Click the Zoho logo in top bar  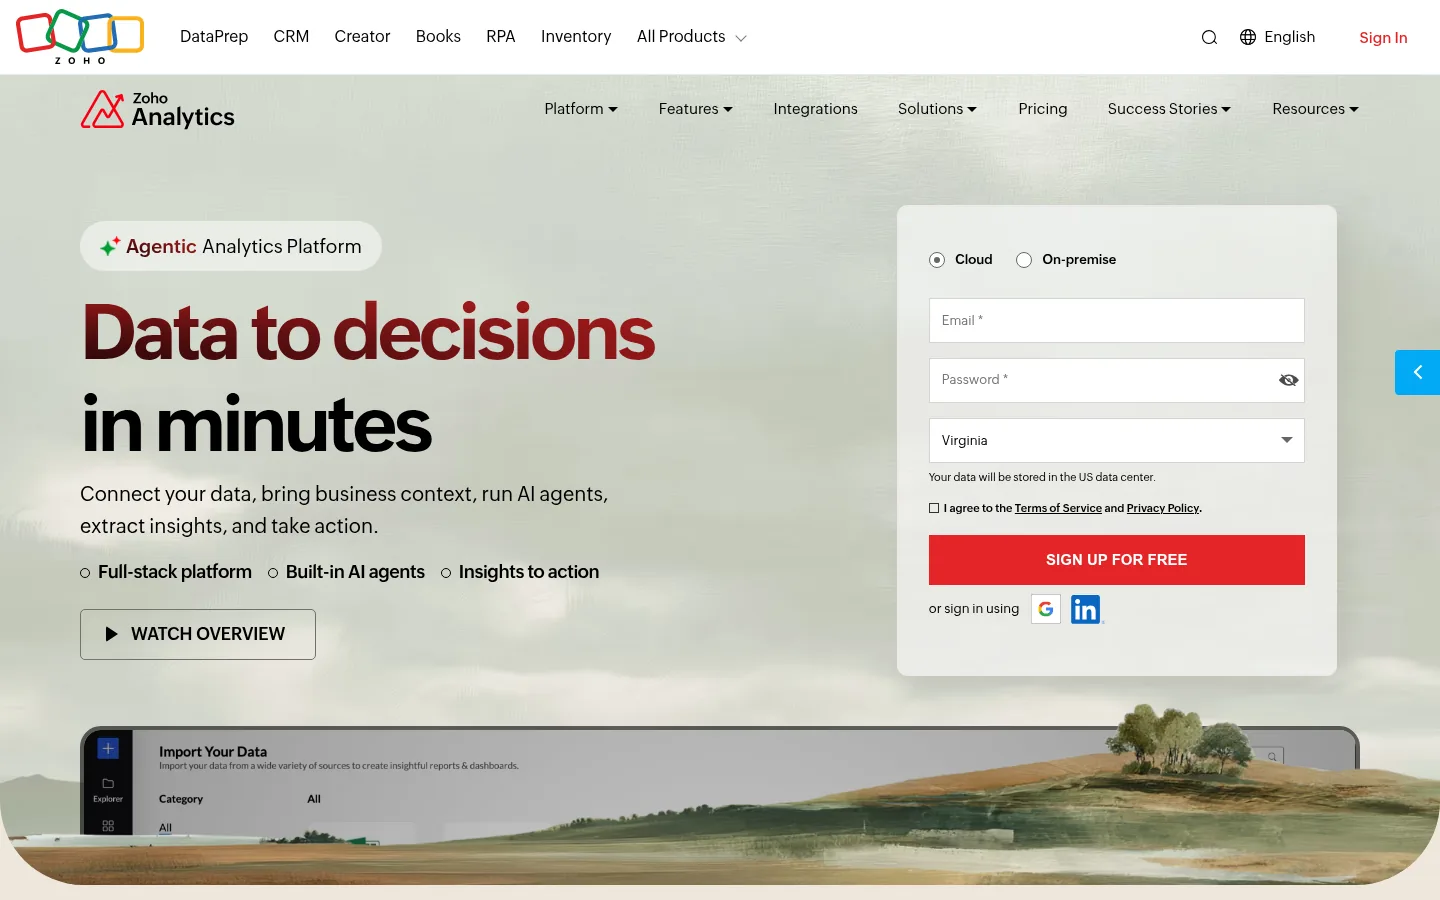tap(80, 37)
